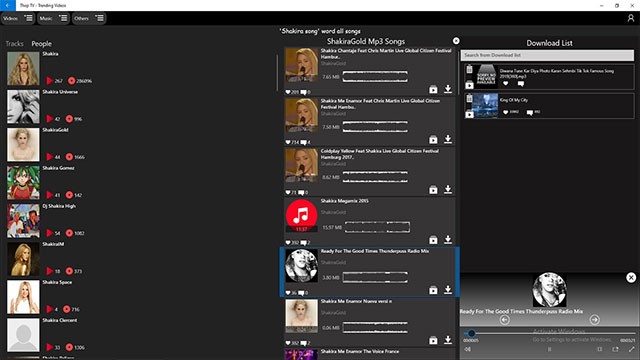Like the Shakira Chantaje song heart icon
The image size is (640, 360).
[288, 92]
